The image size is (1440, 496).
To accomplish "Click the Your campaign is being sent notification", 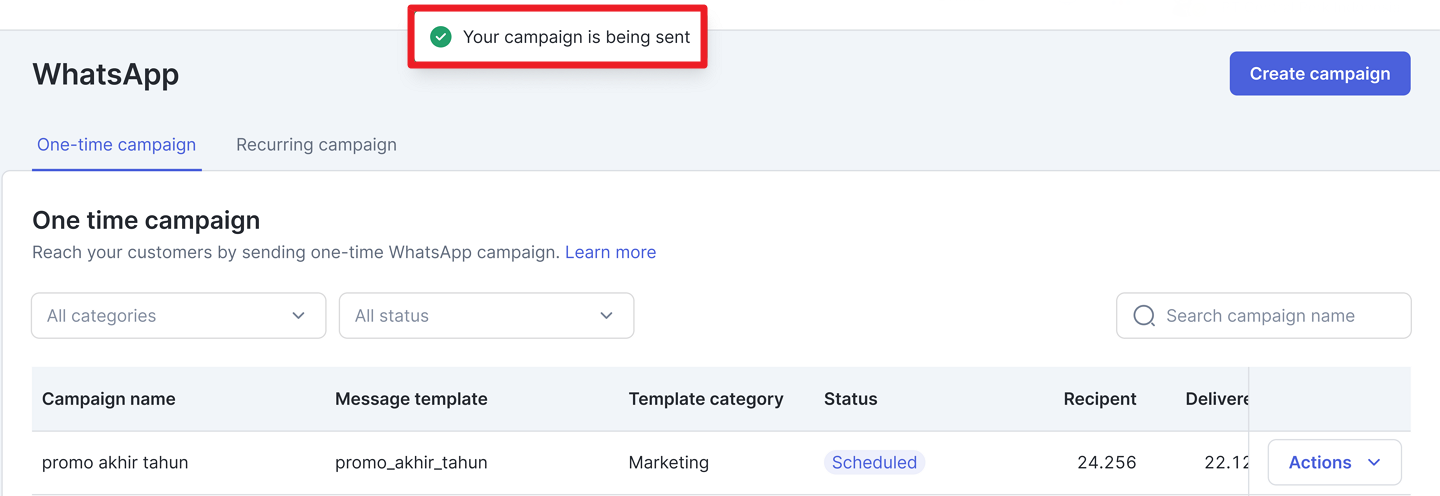I will point(558,37).
